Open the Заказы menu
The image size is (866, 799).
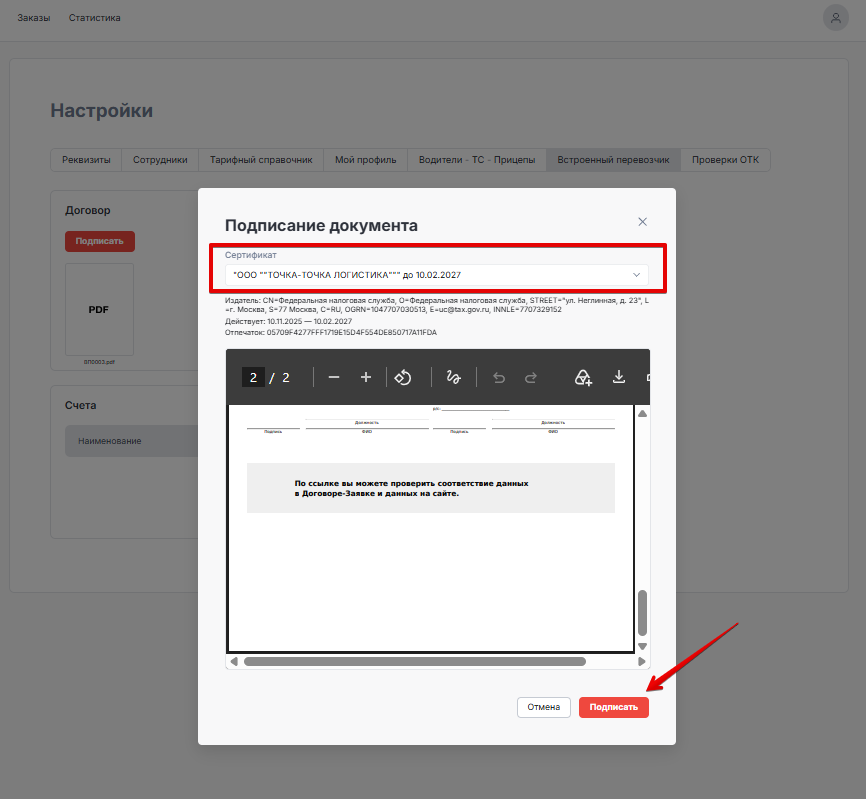pyautogui.click(x=34, y=18)
